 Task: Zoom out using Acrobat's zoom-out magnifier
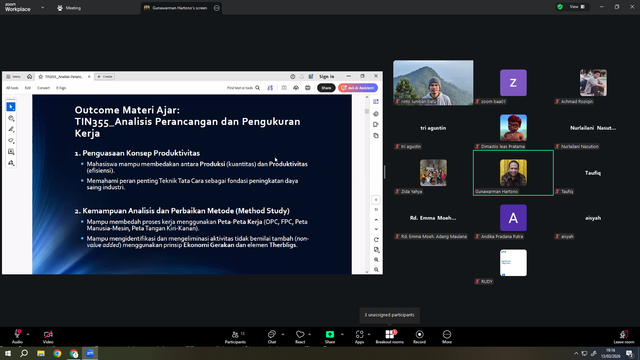376,269
